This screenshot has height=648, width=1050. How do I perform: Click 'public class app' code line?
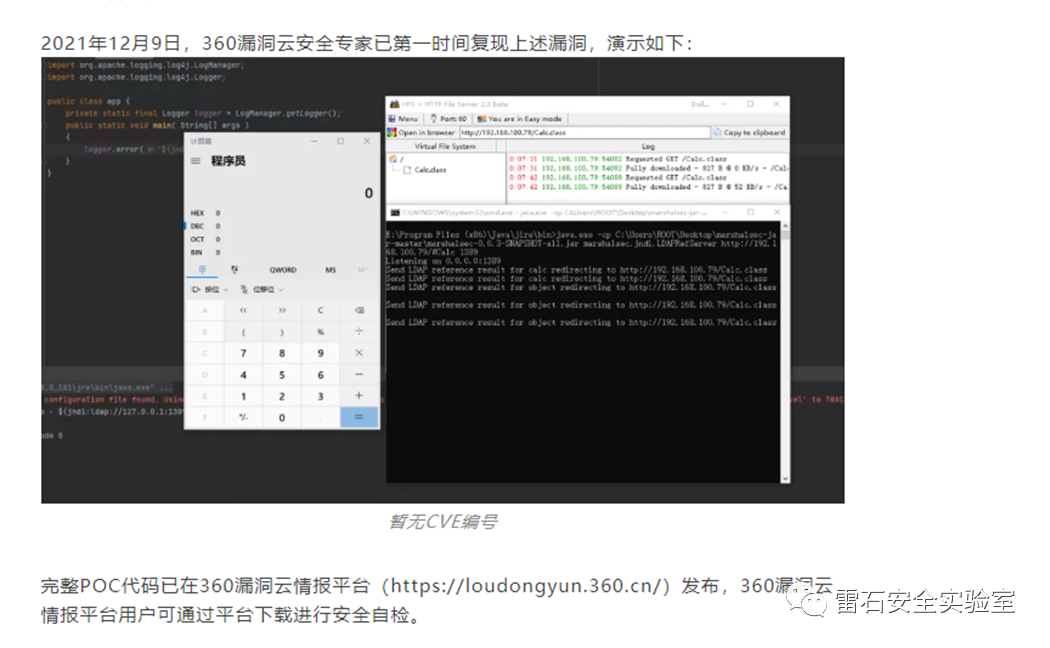pyautogui.click(x=88, y=102)
